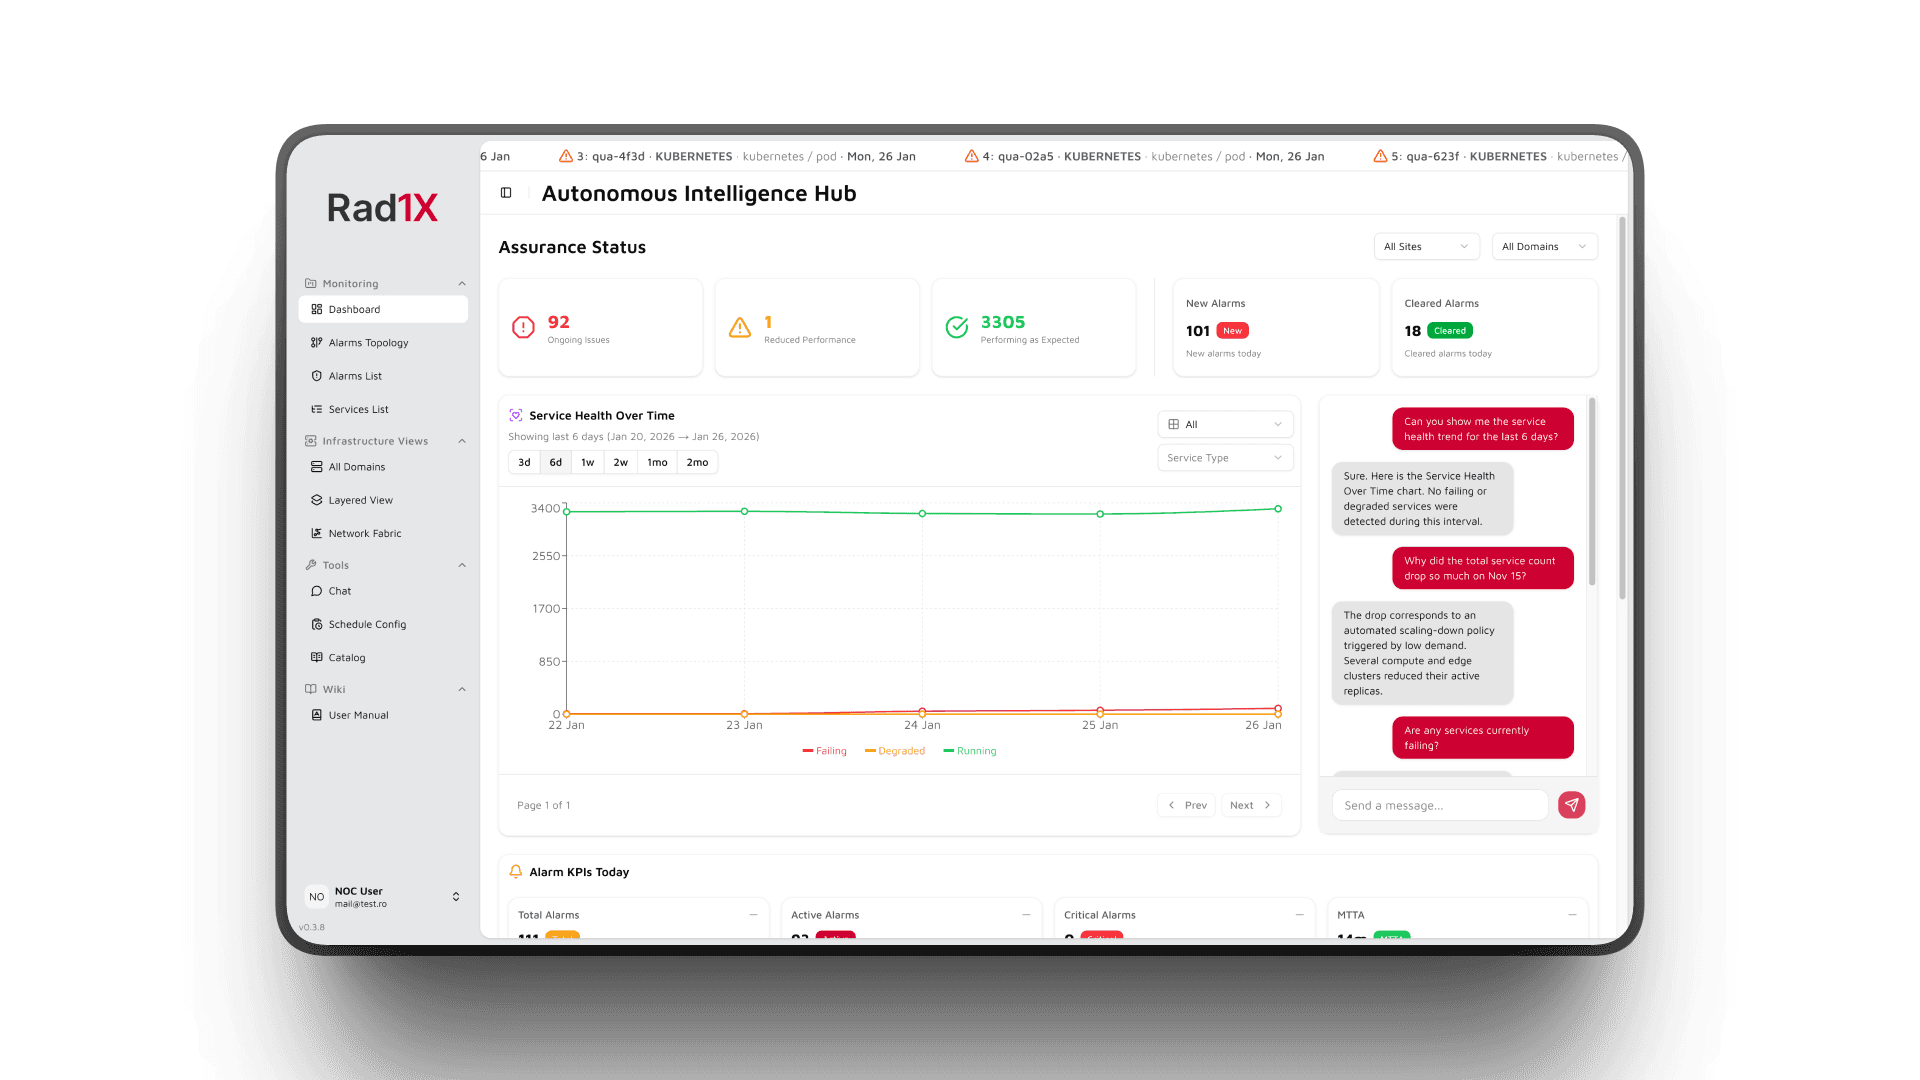The width and height of the screenshot is (1920, 1080).
Task: Click the send message paper-plane icon
Action: point(1571,805)
